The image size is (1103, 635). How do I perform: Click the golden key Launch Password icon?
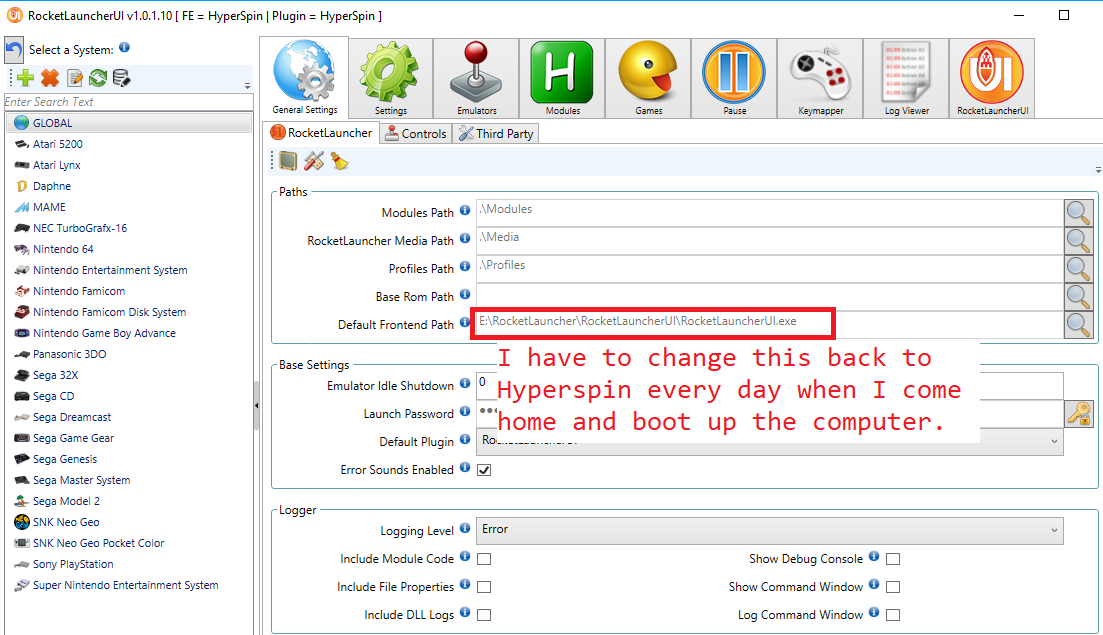[x=1078, y=414]
